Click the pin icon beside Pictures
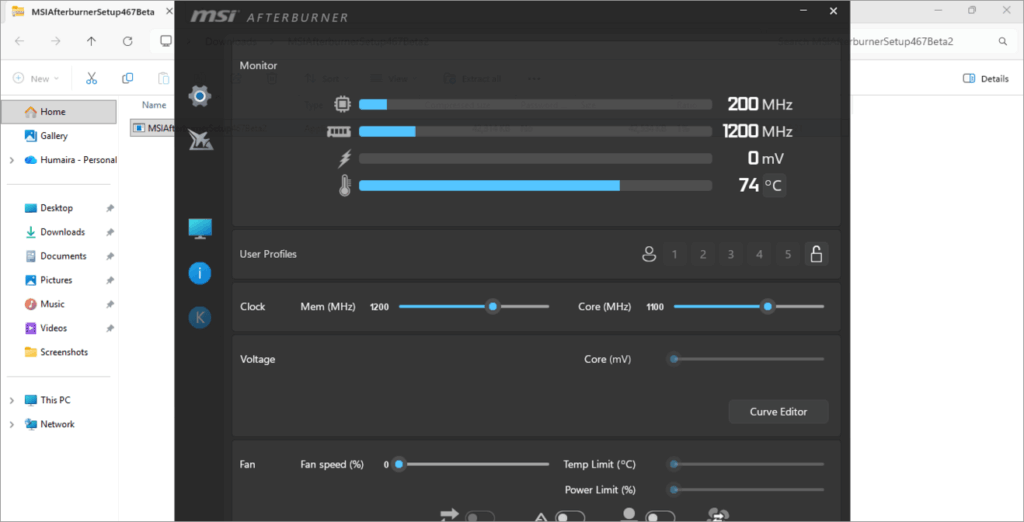 tap(110, 280)
